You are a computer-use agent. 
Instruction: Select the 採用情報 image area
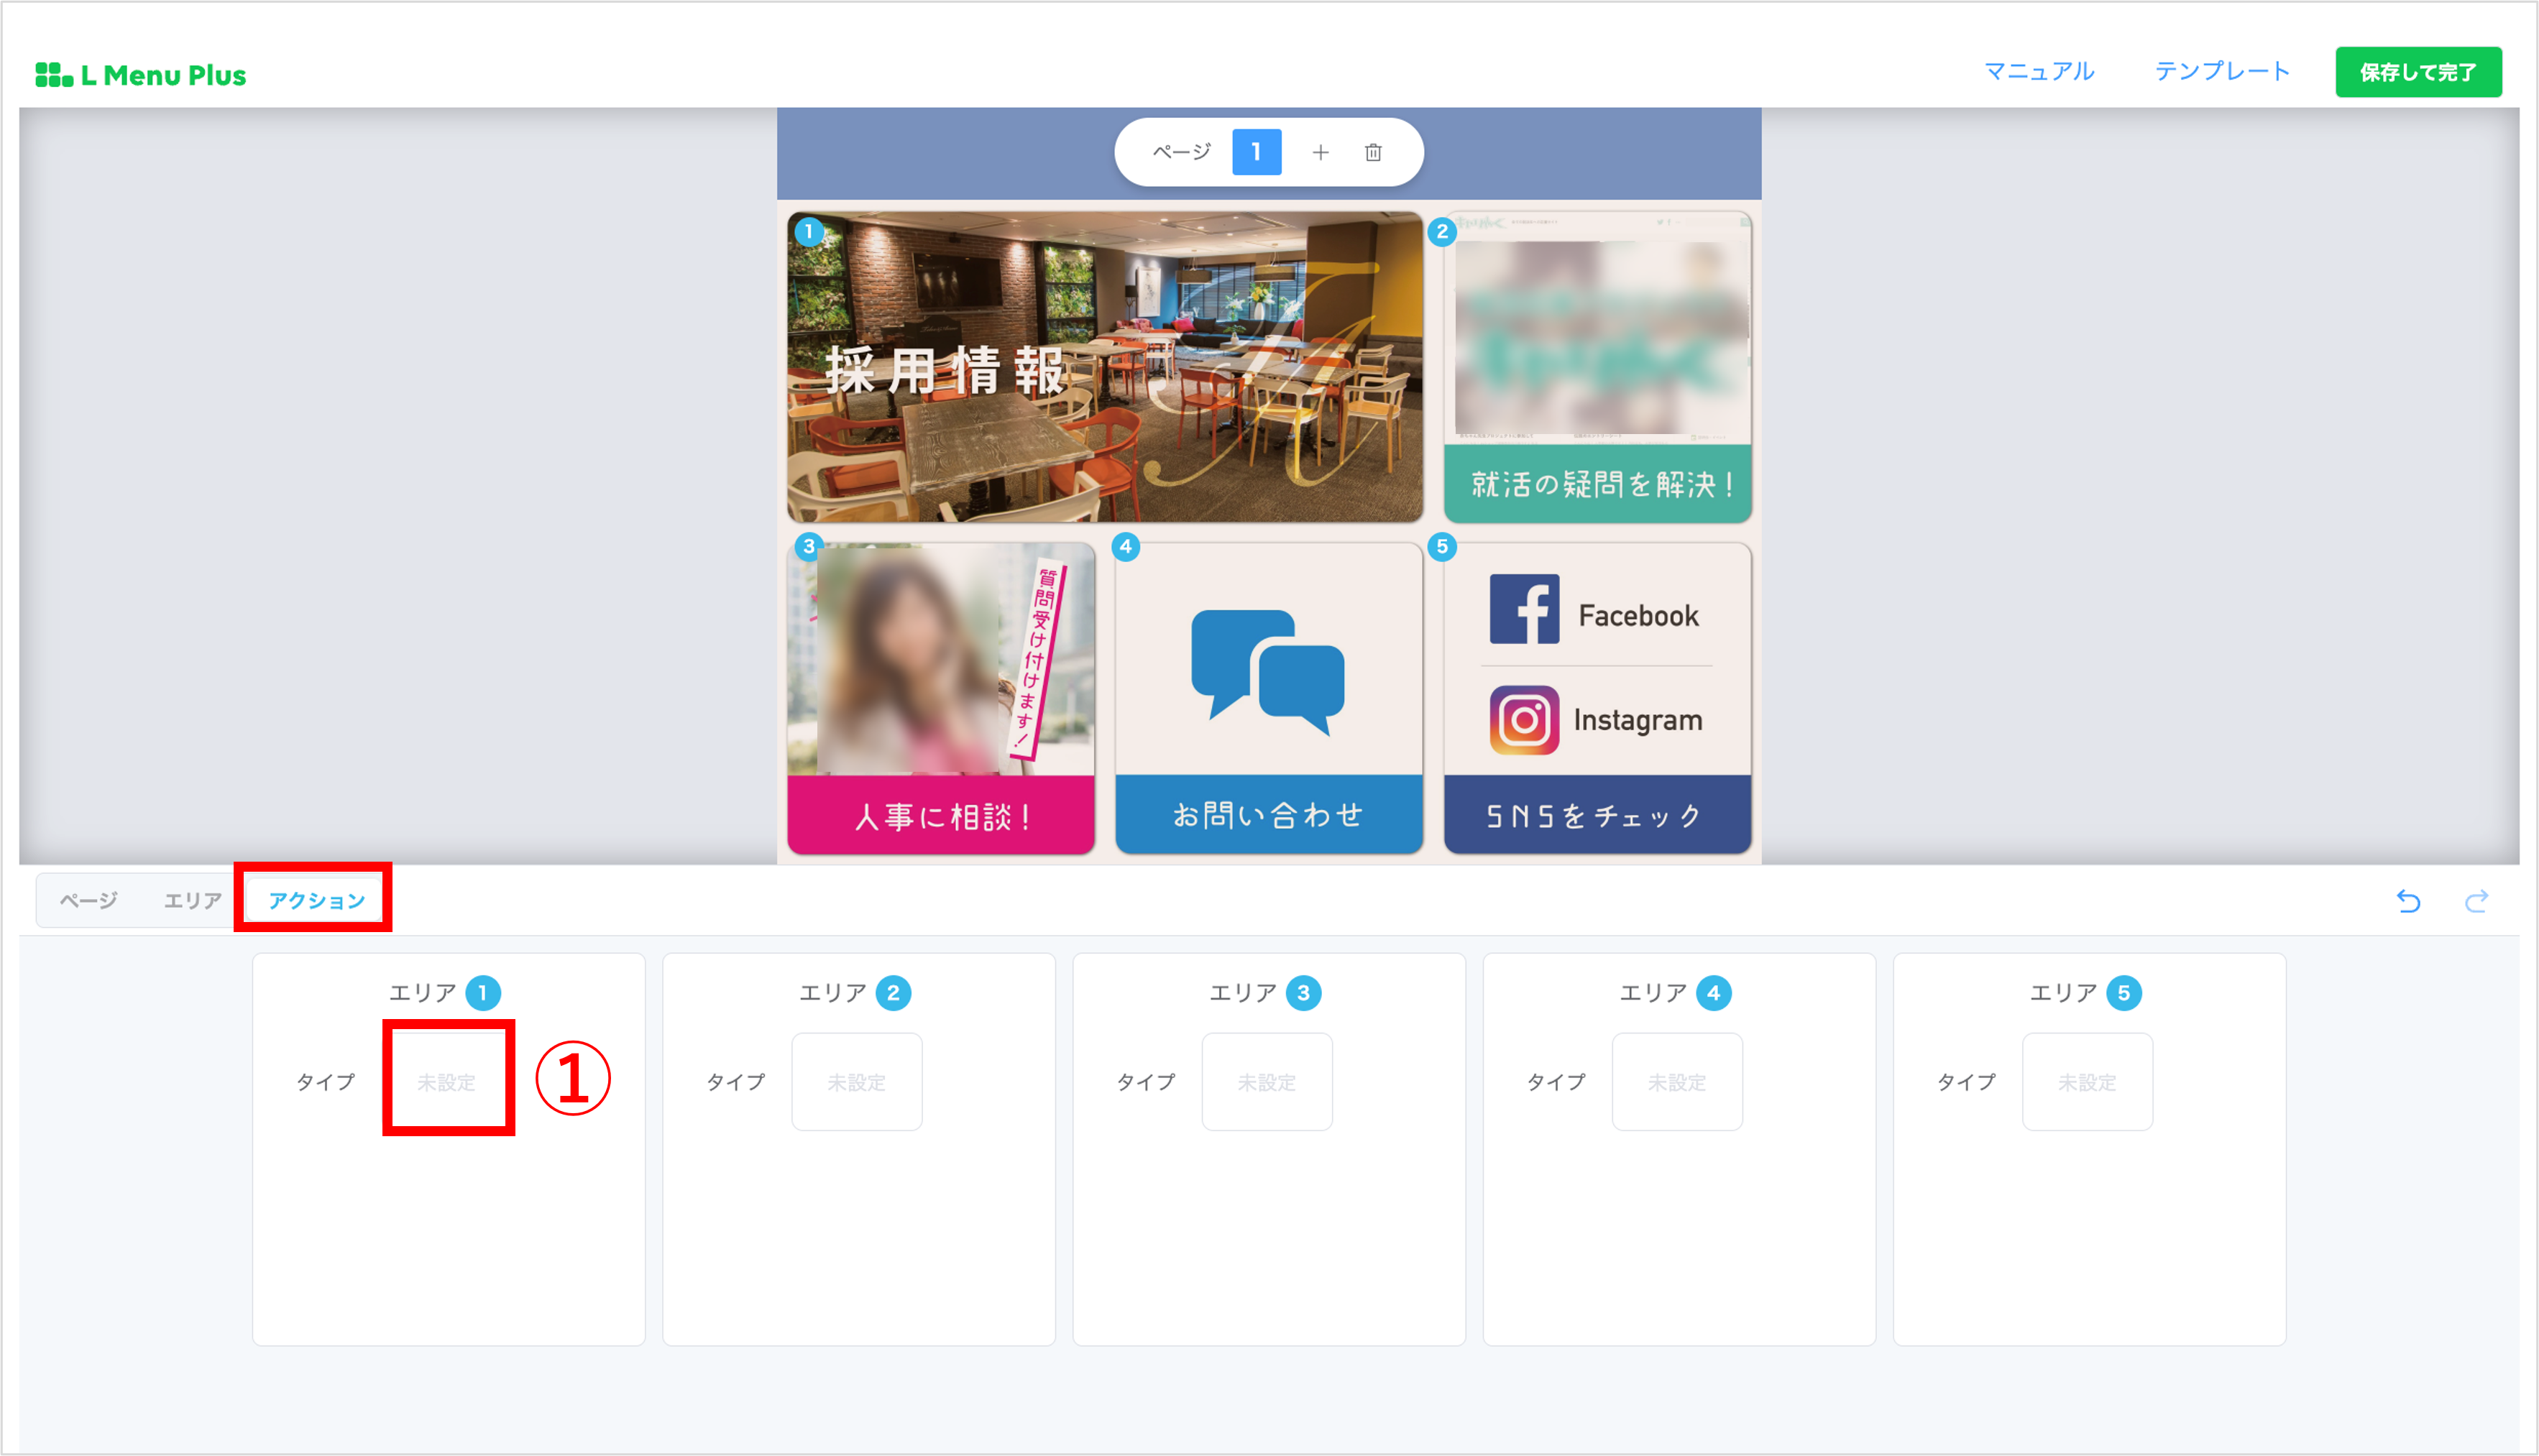click(1104, 367)
